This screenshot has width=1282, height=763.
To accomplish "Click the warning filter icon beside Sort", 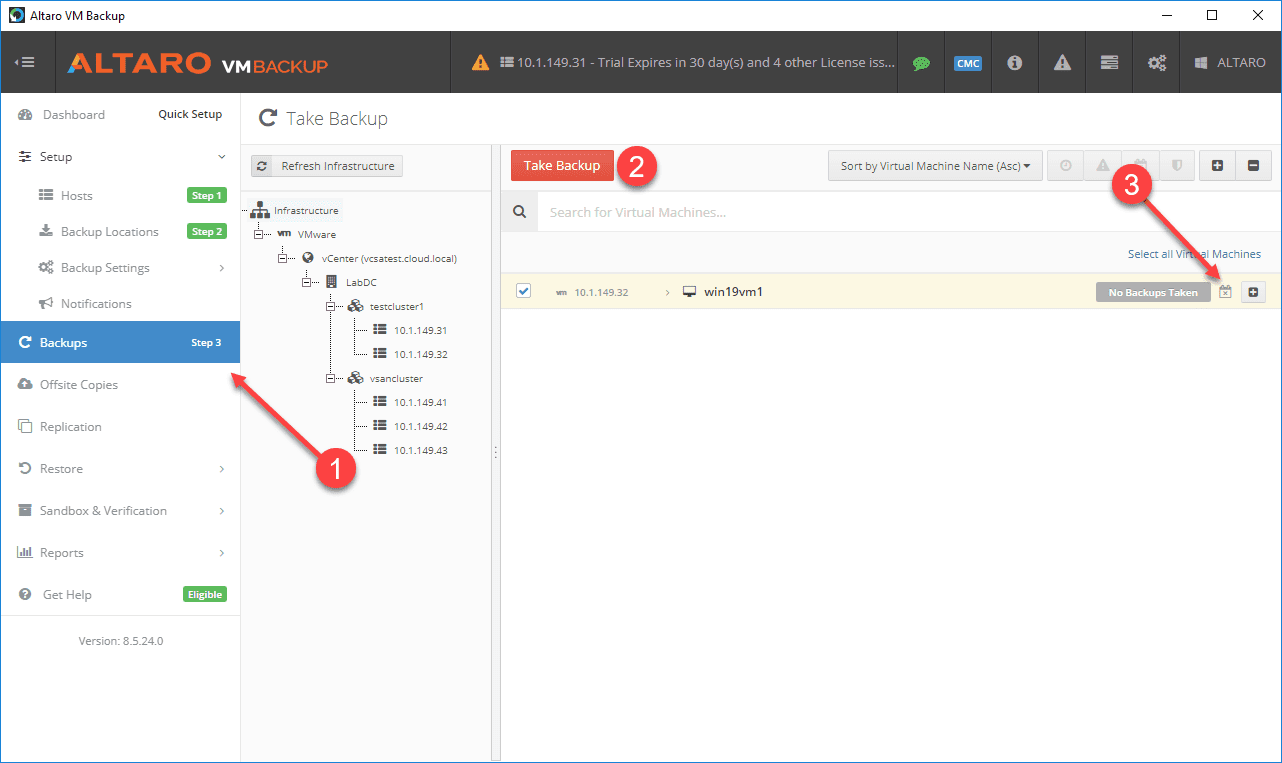I will [x=1103, y=166].
